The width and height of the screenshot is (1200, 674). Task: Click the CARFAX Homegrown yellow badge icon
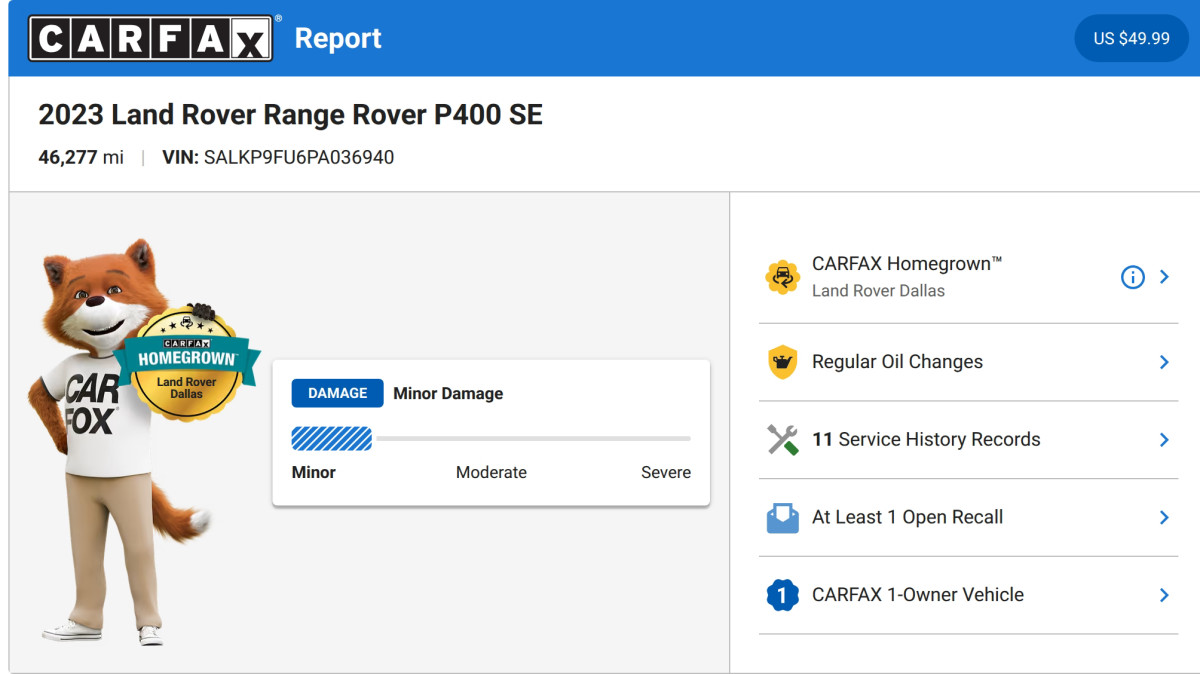[782, 277]
